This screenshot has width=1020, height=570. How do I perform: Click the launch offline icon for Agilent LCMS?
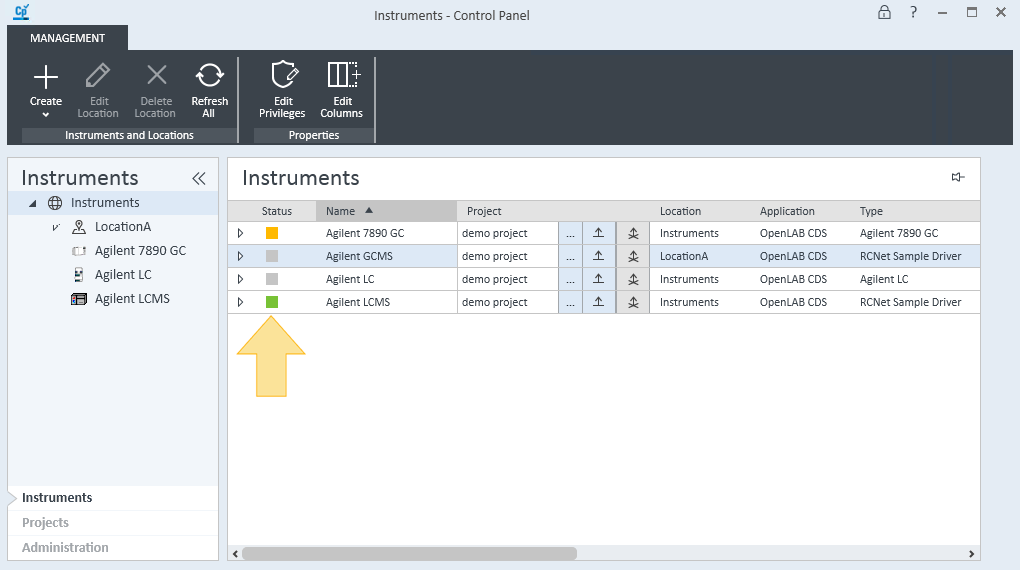point(633,303)
